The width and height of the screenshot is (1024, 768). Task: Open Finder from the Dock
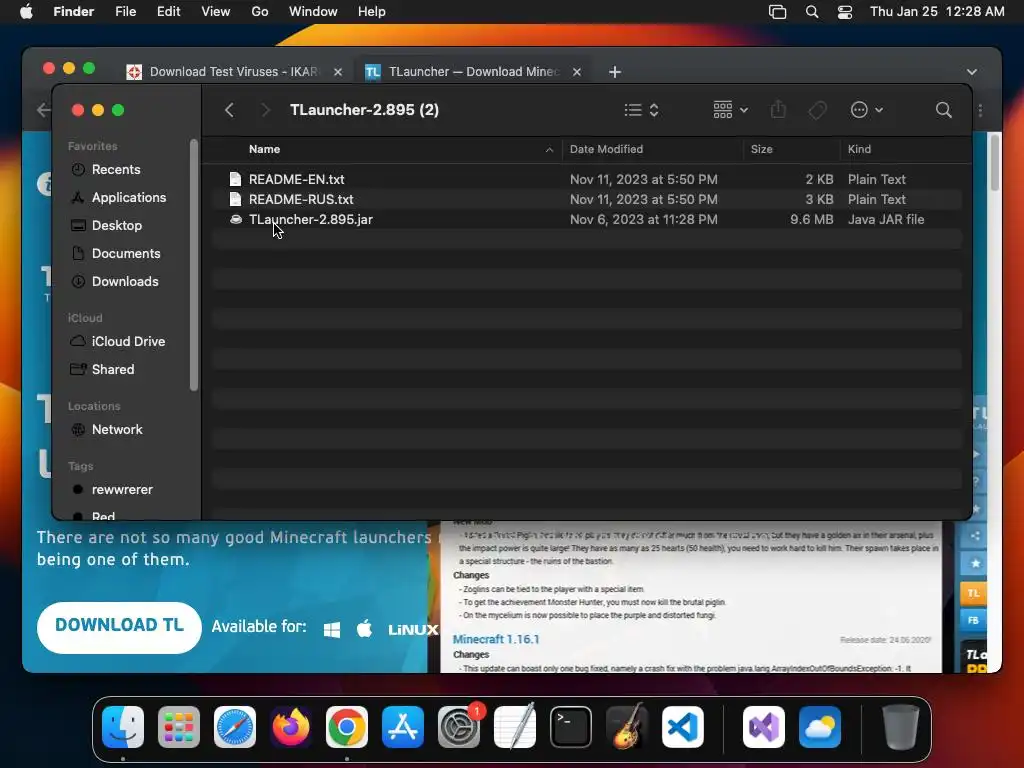pos(123,727)
